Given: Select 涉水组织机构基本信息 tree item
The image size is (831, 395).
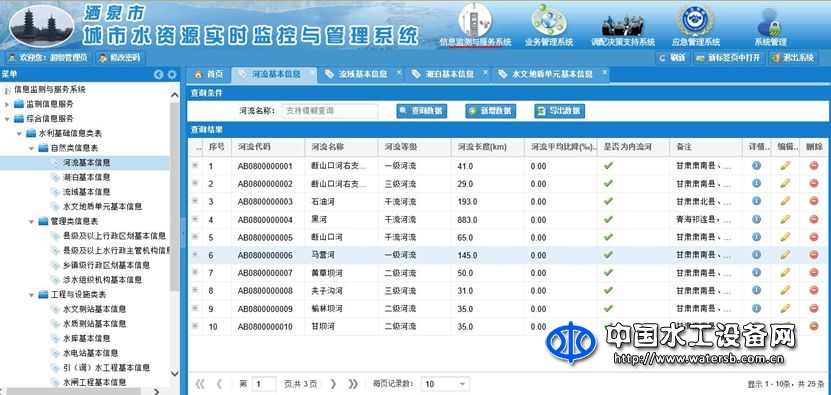Looking at the screenshot, I should point(102,279).
